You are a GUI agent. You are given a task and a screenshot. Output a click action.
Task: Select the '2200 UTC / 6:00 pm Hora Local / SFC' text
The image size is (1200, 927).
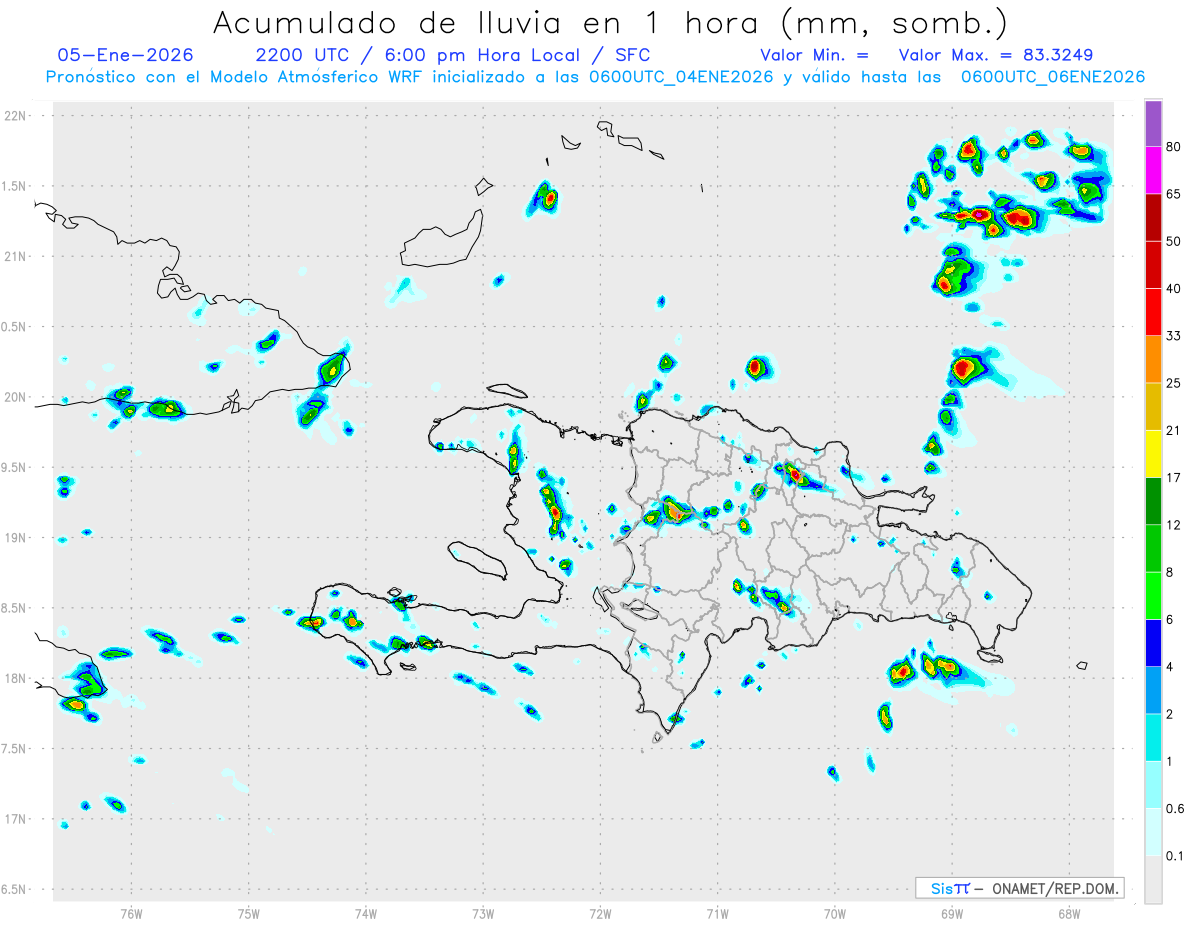453,55
